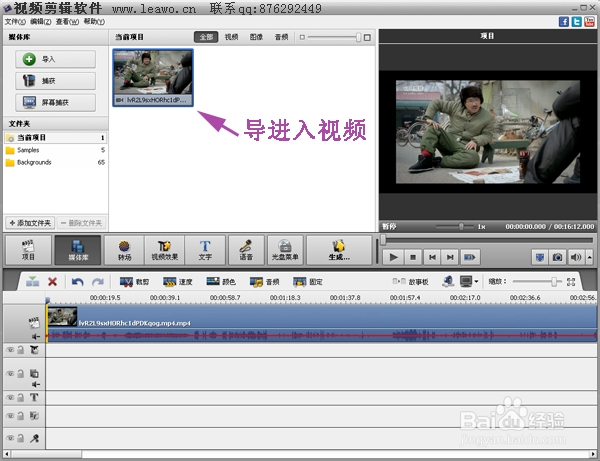Select the 当前项目 folder

[x=55, y=137]
